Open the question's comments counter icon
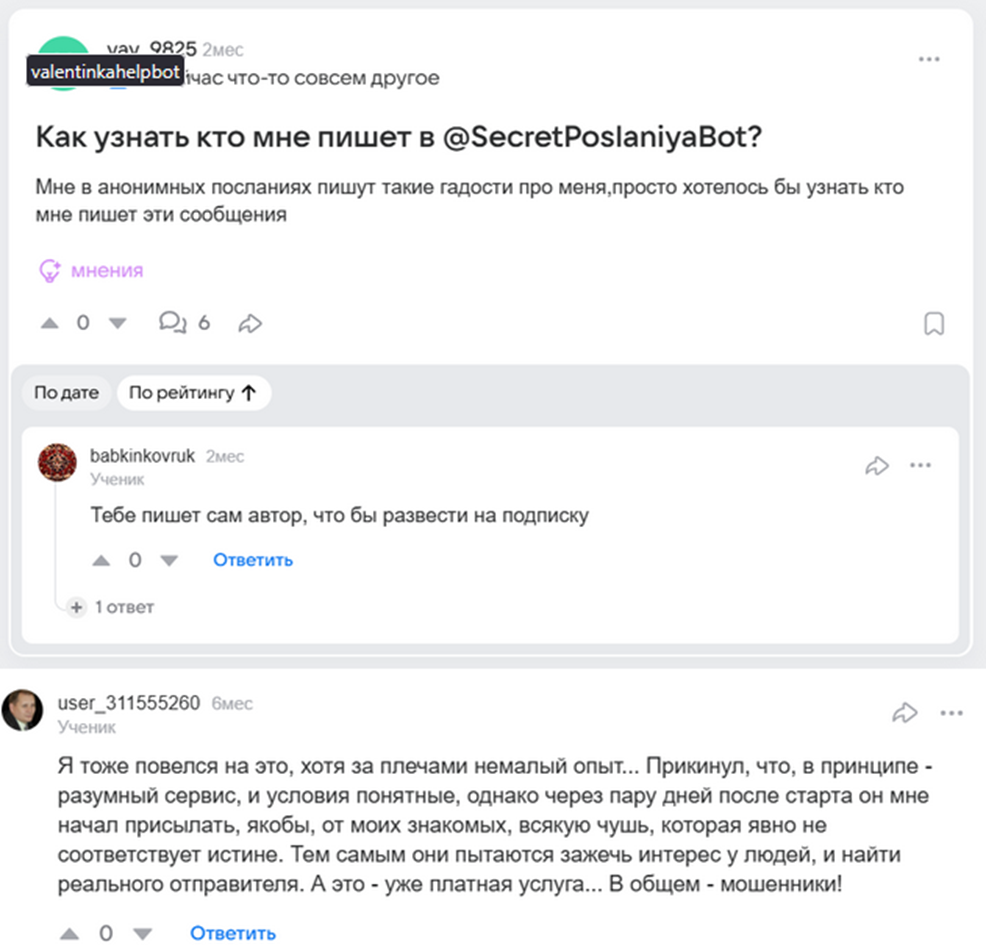 click(x=173, y=322)
